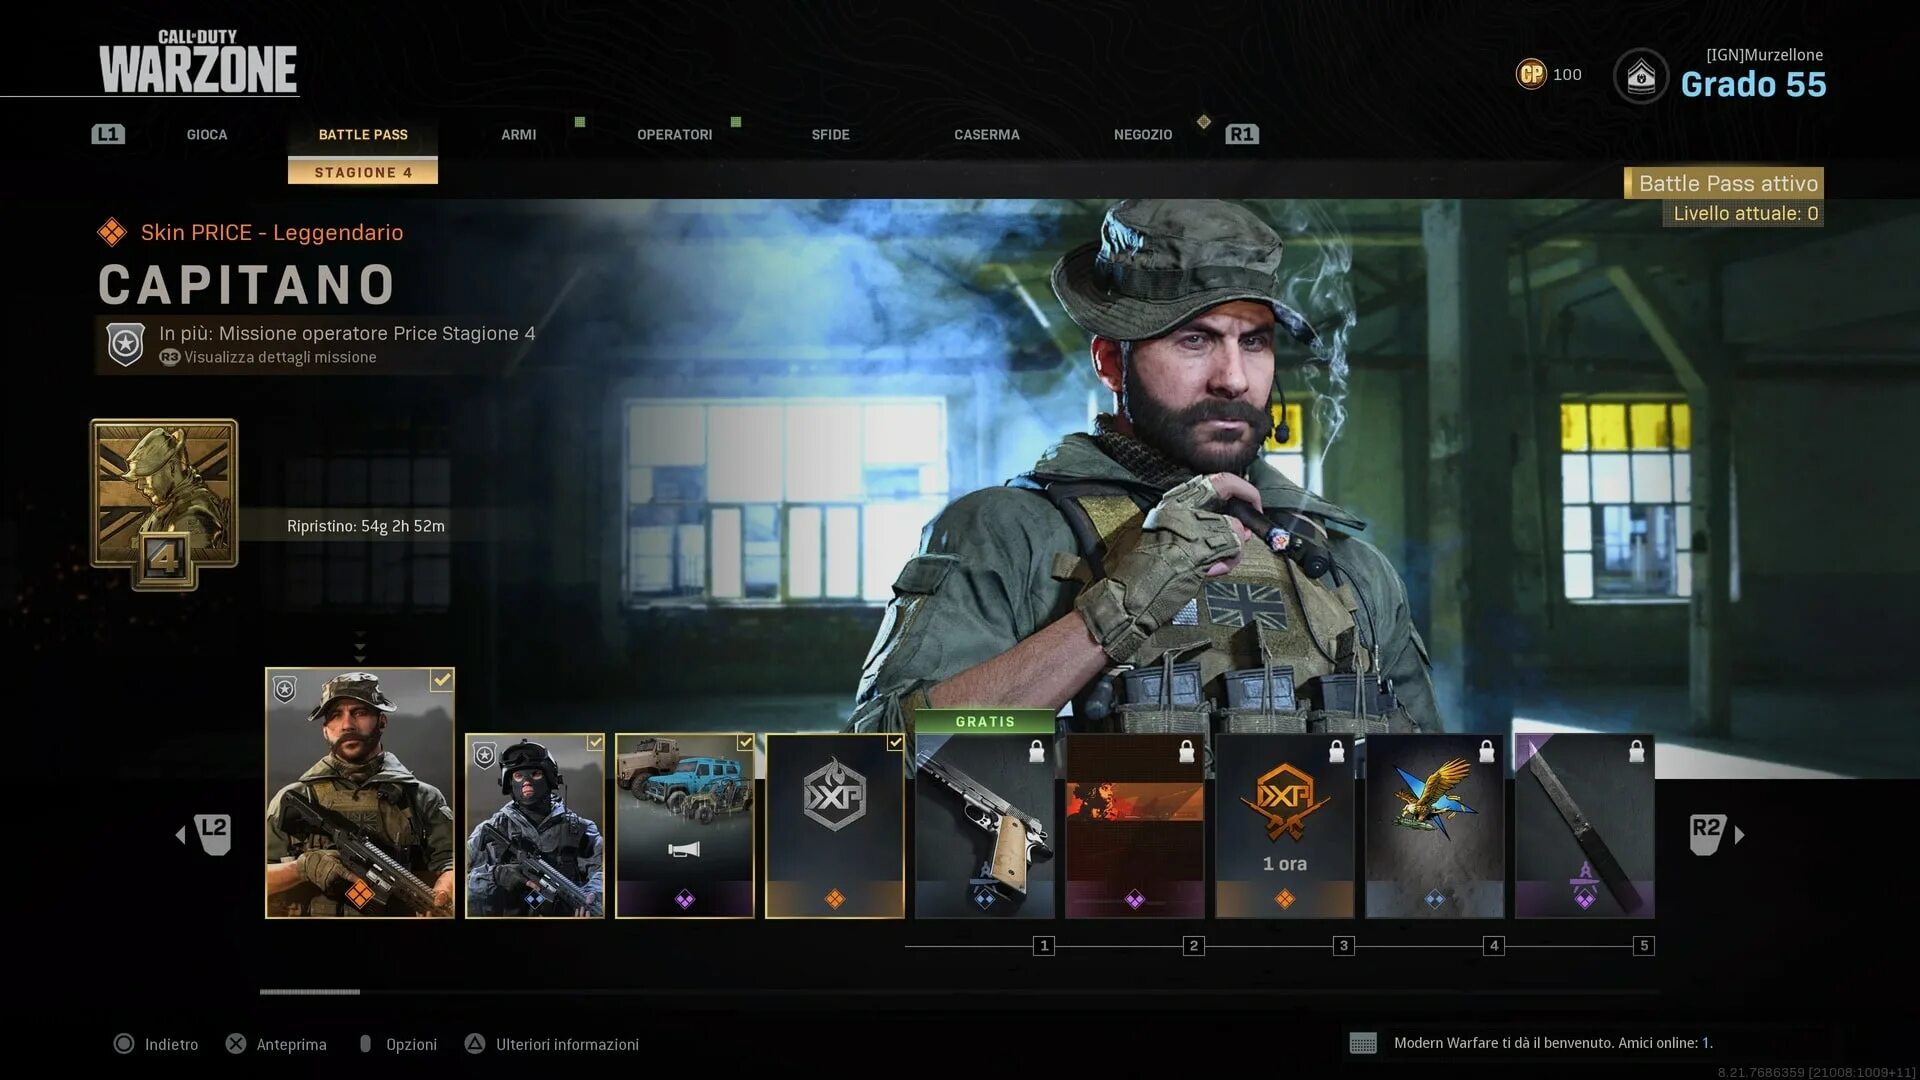Image resolution: width=1920 pixels, height=1080 pixels.
Task: Open the Negozio section
Action: [x=1142, y=133]
